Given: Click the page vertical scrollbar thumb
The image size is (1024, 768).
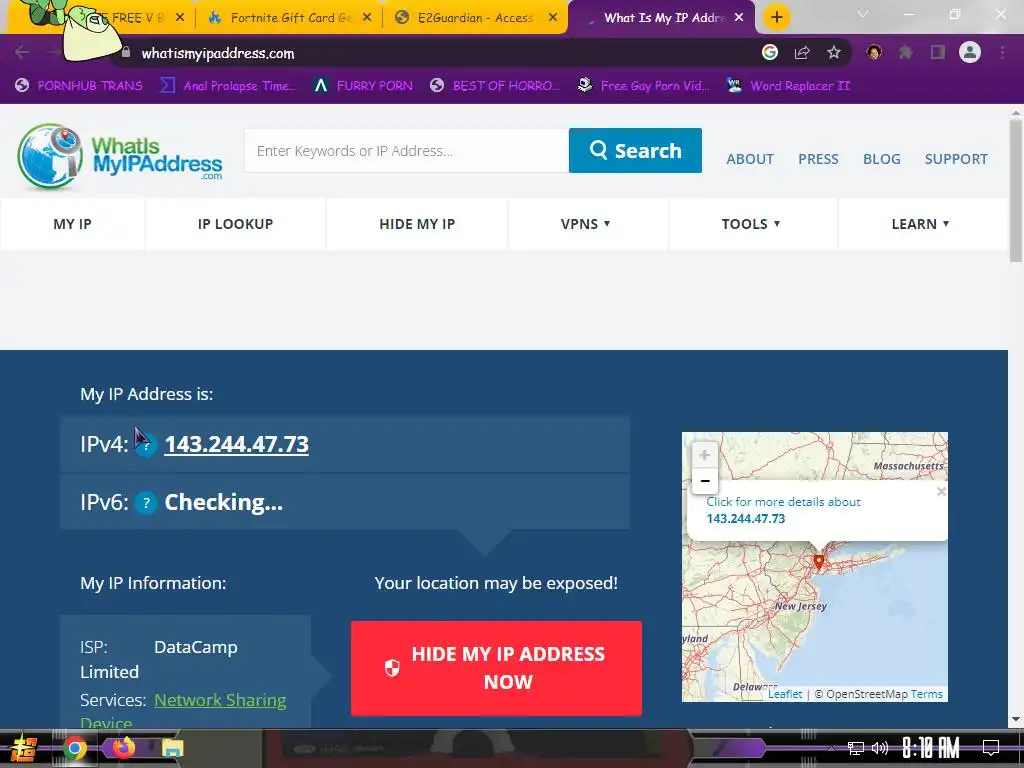Looking at the screenshot, I should [x=1016, y=191].
